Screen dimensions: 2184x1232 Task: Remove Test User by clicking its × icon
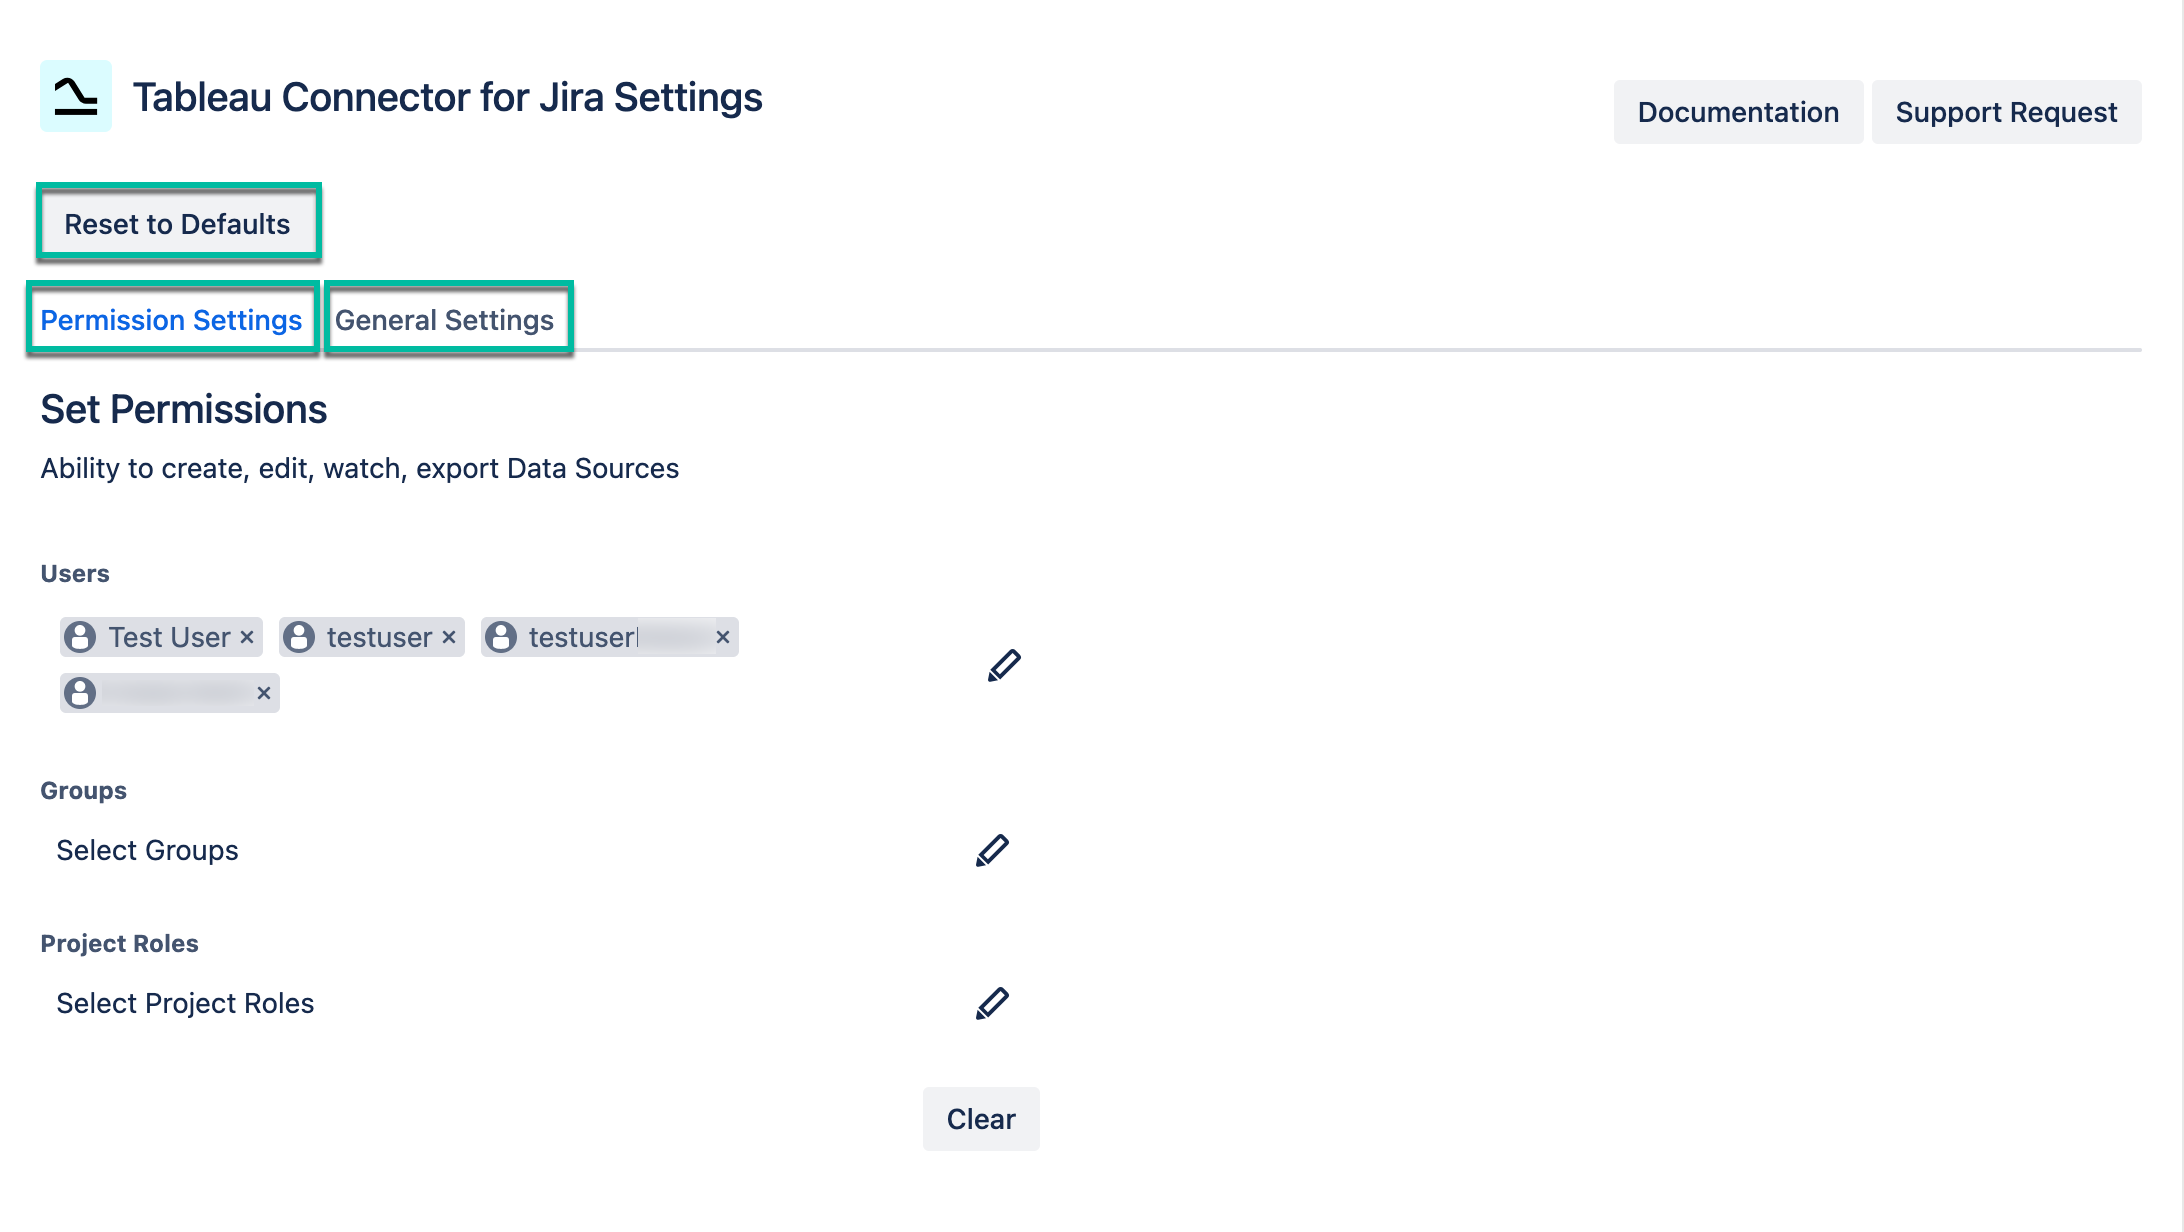246,637
